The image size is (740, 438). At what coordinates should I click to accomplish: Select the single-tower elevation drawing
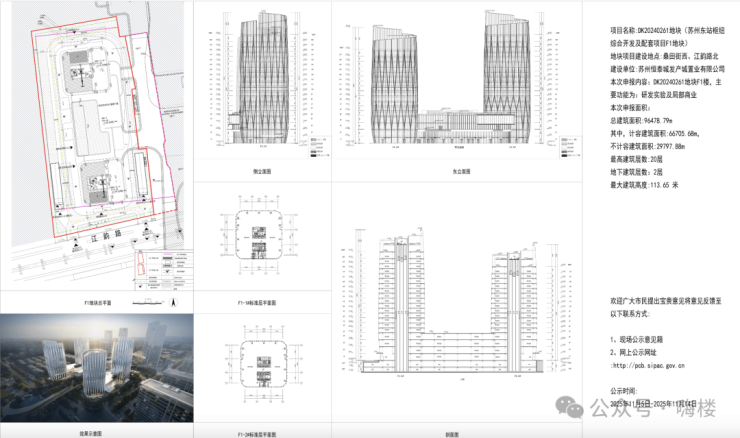point(262,80)
